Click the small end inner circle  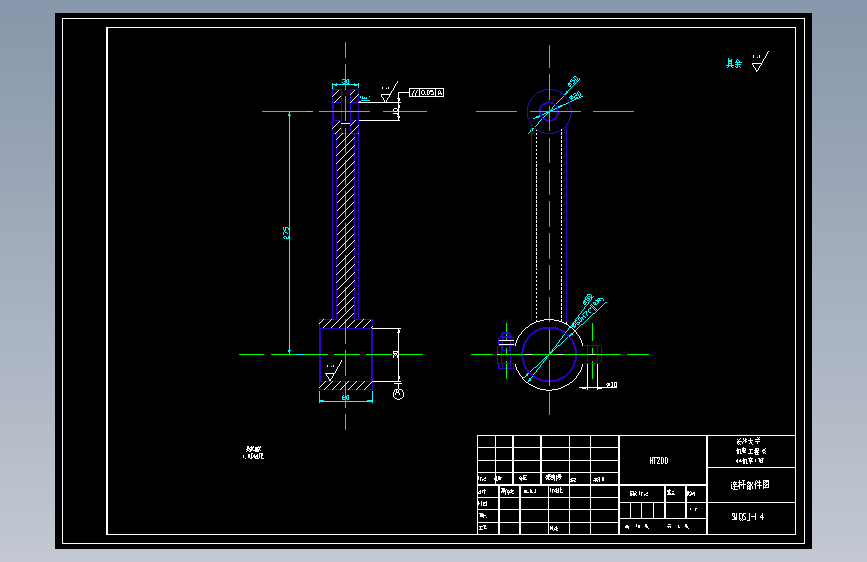(x=549, y=111)
